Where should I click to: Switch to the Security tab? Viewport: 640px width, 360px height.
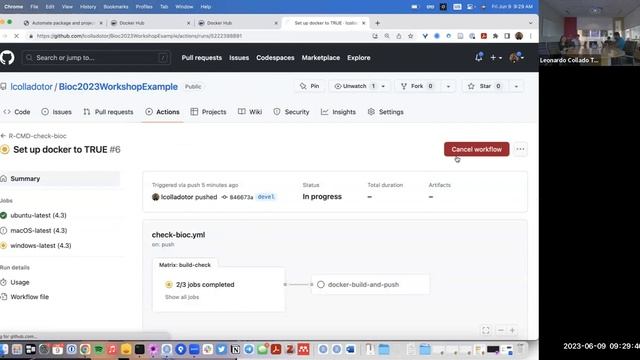click(x=291, y=112)
